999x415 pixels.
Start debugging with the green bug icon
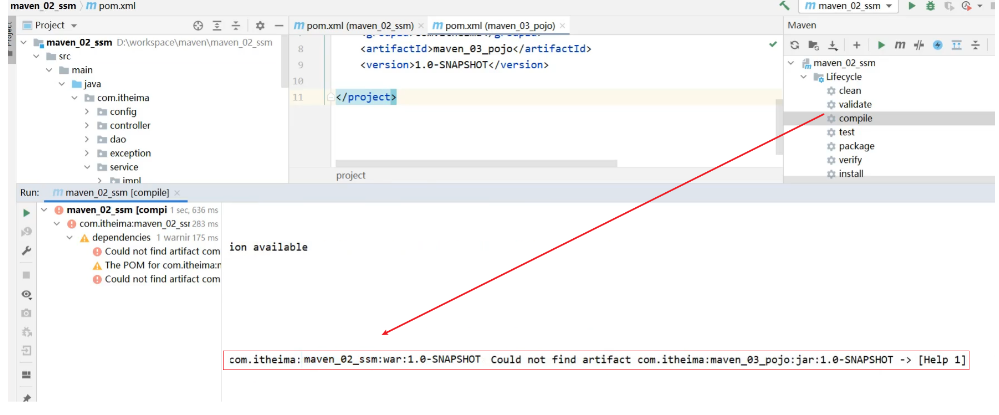[930, 6]
